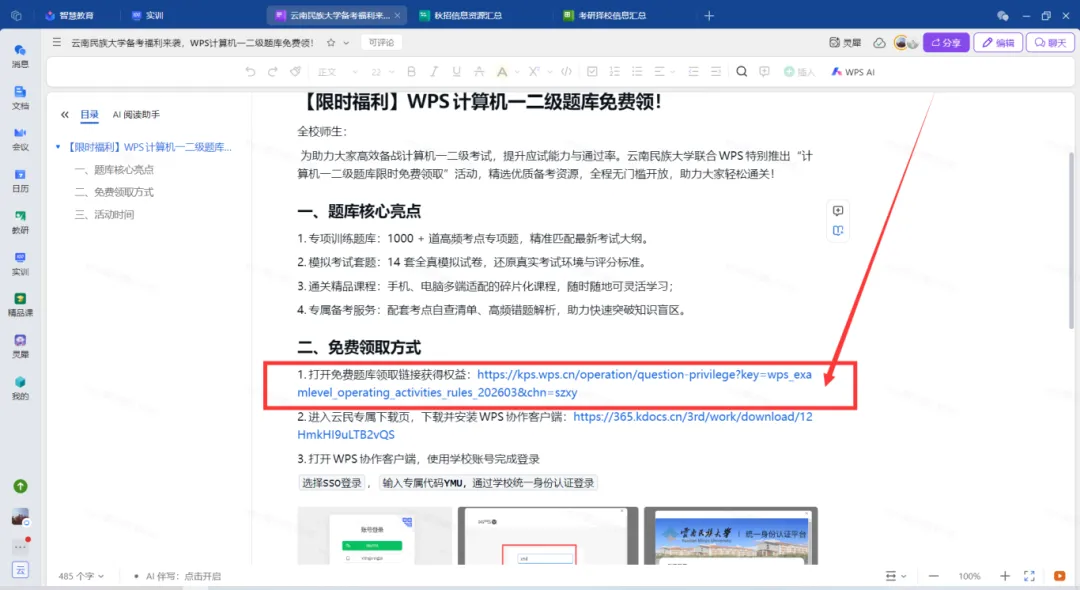This screenshot has height=590, width=1080.
Task: Open the 精品课 sidebar icon
Action: click(20, 304)
